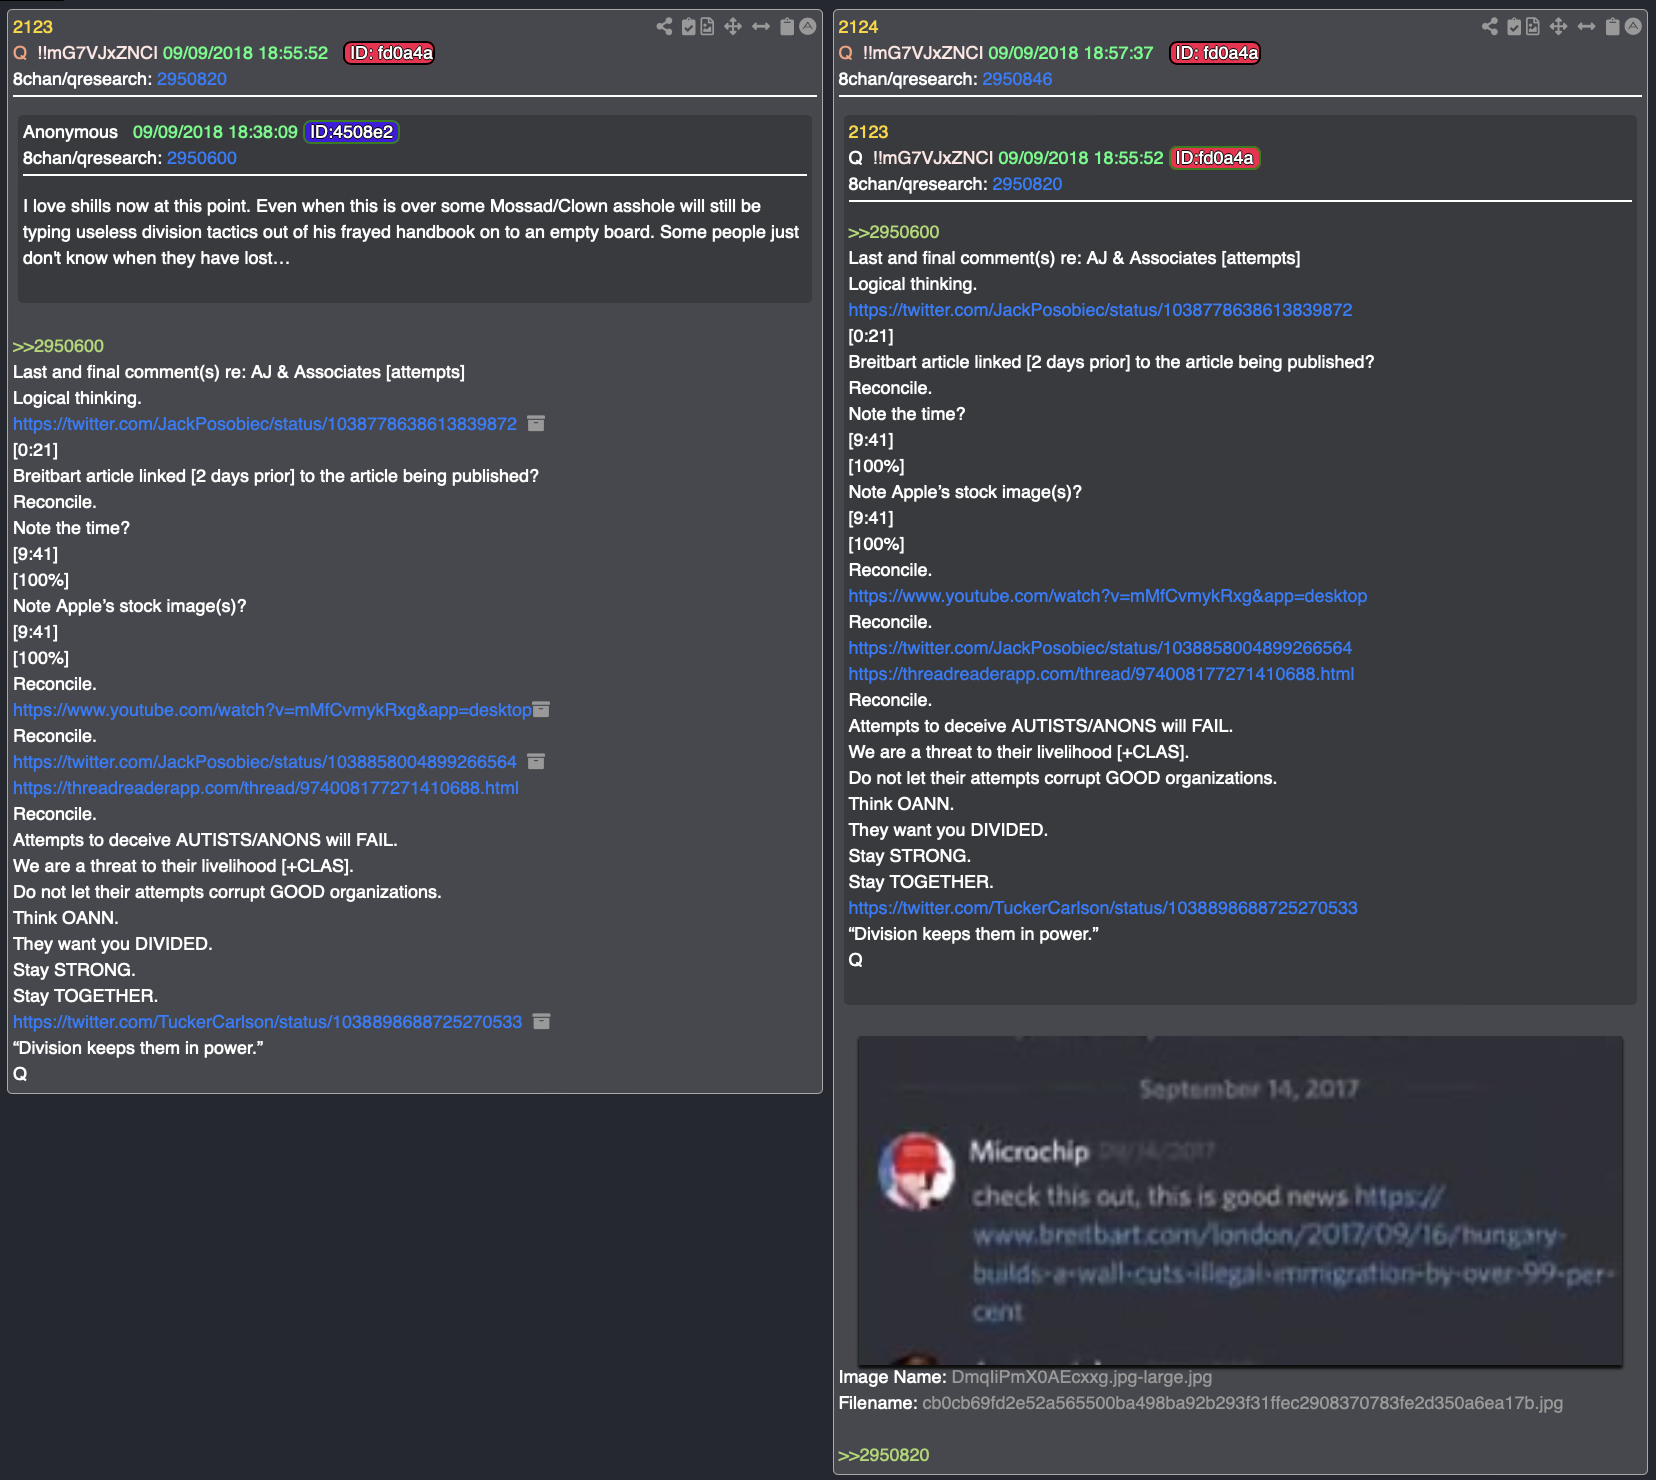The height and width of the screenshot is (1480, 1656).
Task: Collapse post 2123 with the round up-arrow icon
Action: [808, 26]
